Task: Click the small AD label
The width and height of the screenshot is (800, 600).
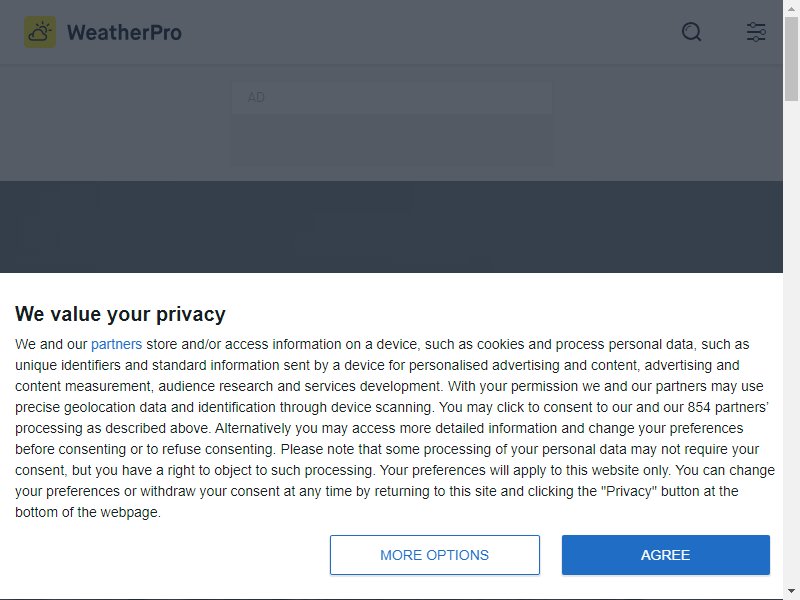Action: 256,97
